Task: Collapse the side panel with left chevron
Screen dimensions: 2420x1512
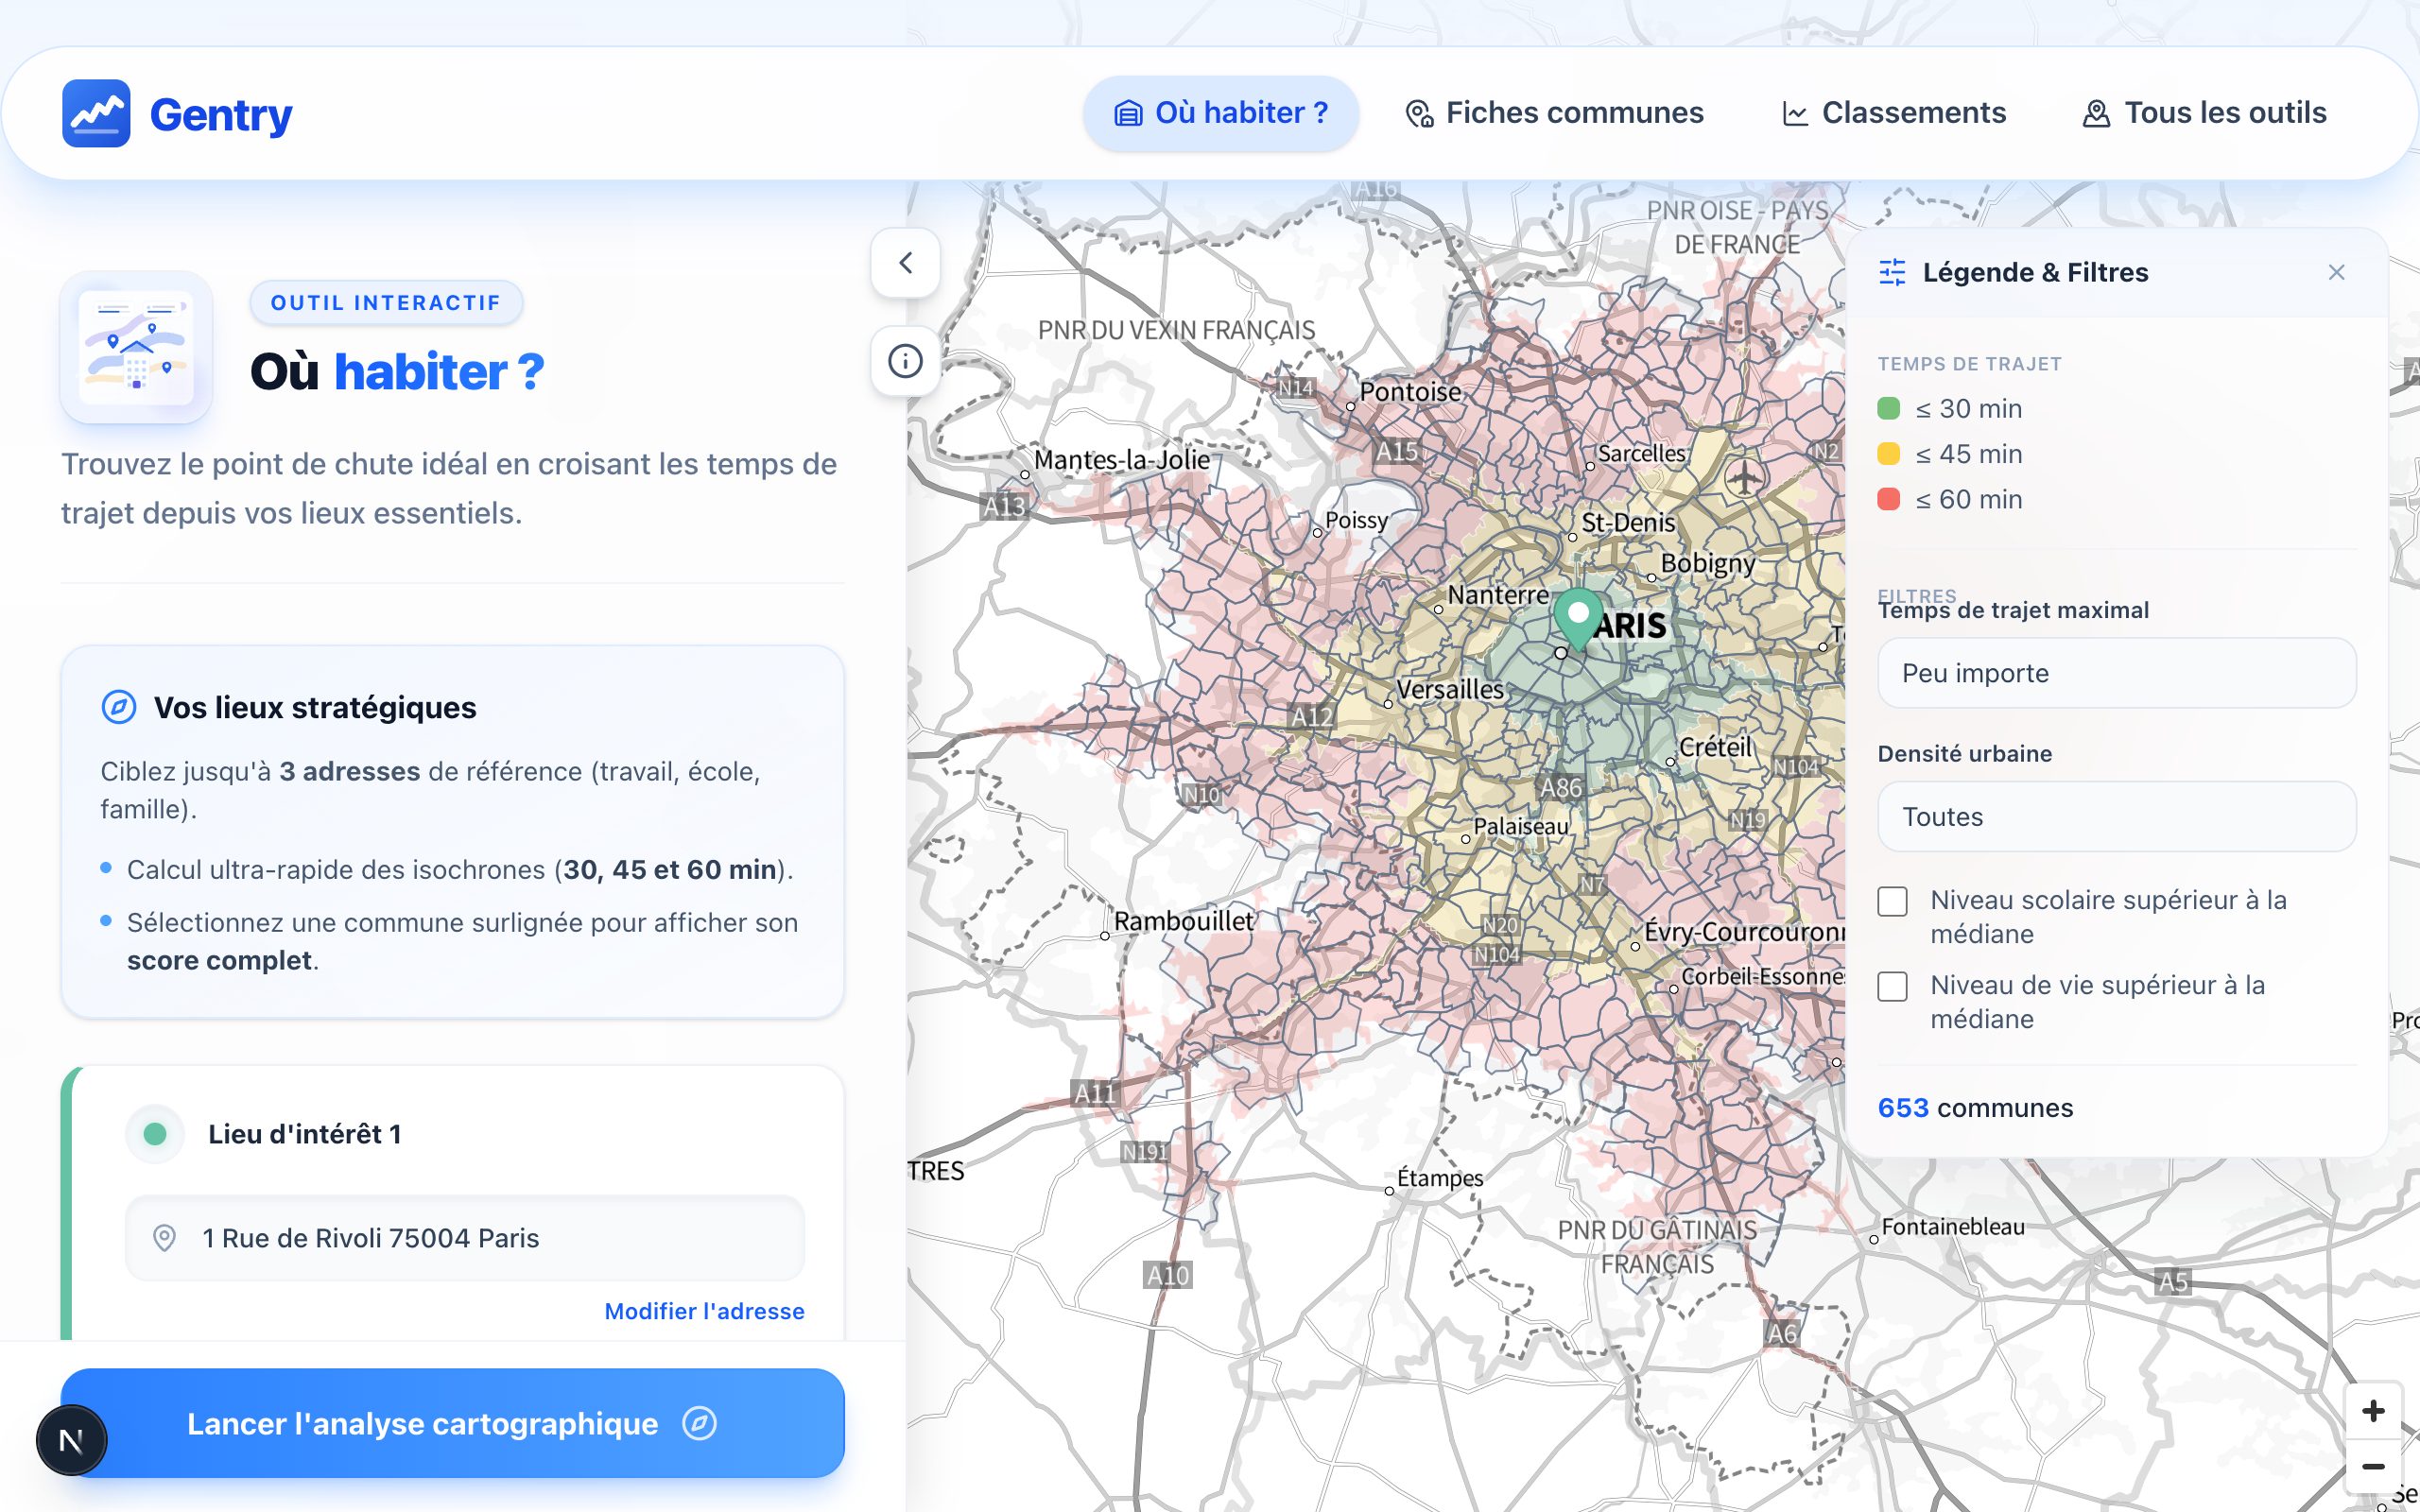Action: pos(905,263)
